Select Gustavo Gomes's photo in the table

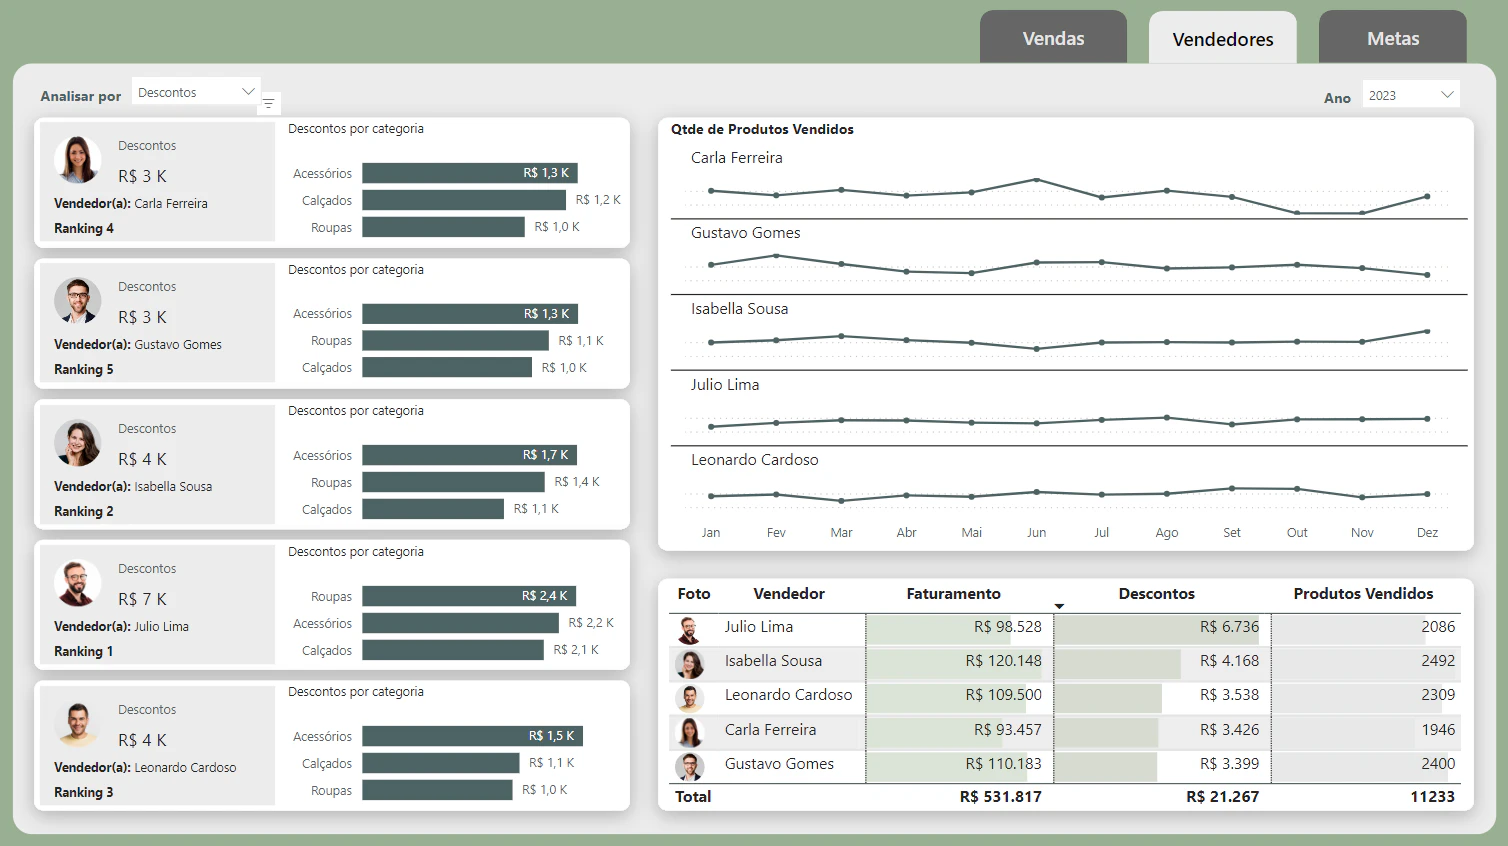click(689, 767)
